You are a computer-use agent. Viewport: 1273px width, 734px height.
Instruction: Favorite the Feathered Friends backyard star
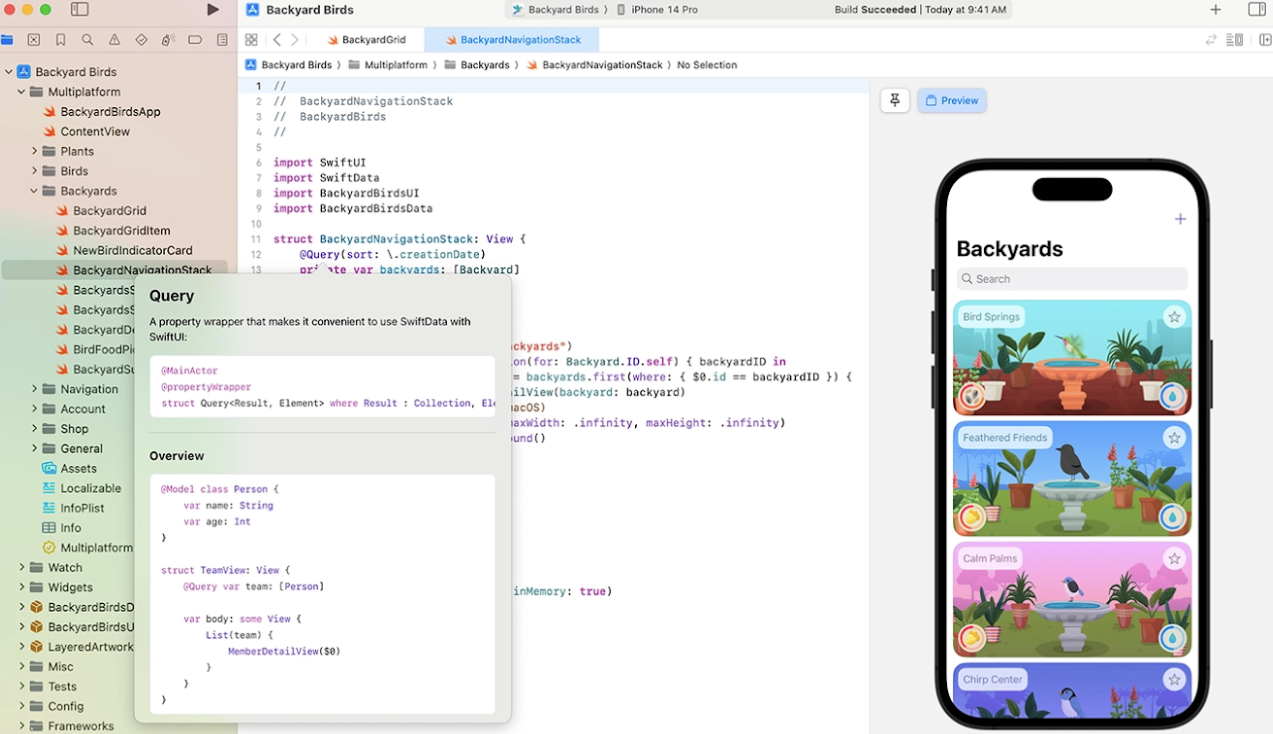coord(1174,438)
